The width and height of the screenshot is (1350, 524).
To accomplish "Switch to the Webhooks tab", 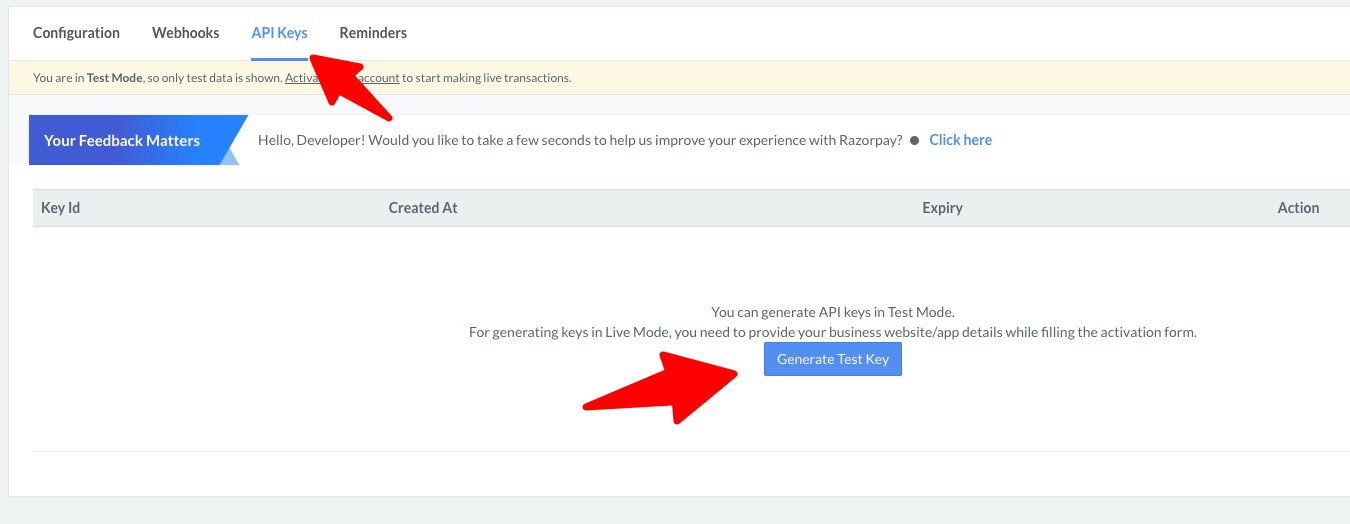I will pyautogui.click(x=185, y=33).
